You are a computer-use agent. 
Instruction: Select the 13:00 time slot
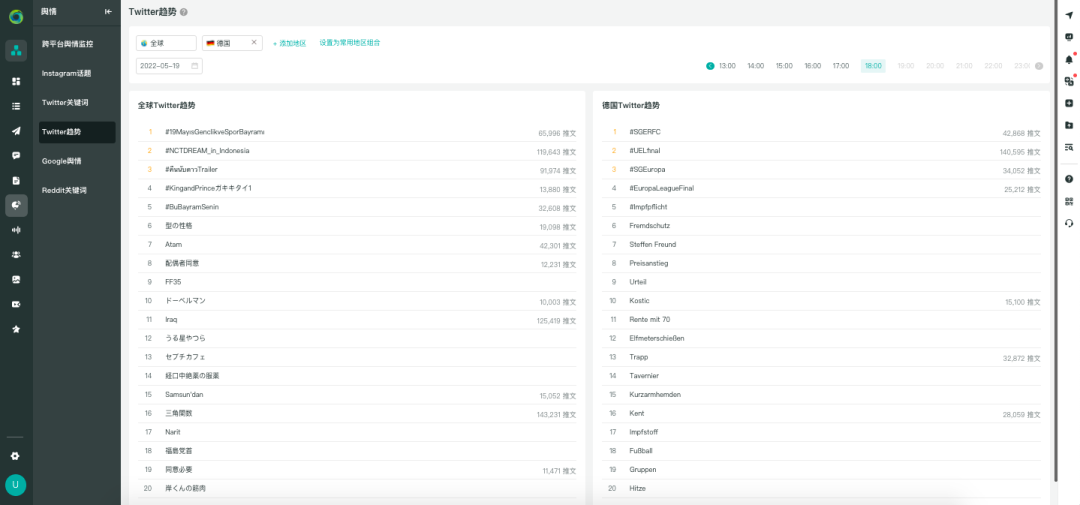pos(727,66)
